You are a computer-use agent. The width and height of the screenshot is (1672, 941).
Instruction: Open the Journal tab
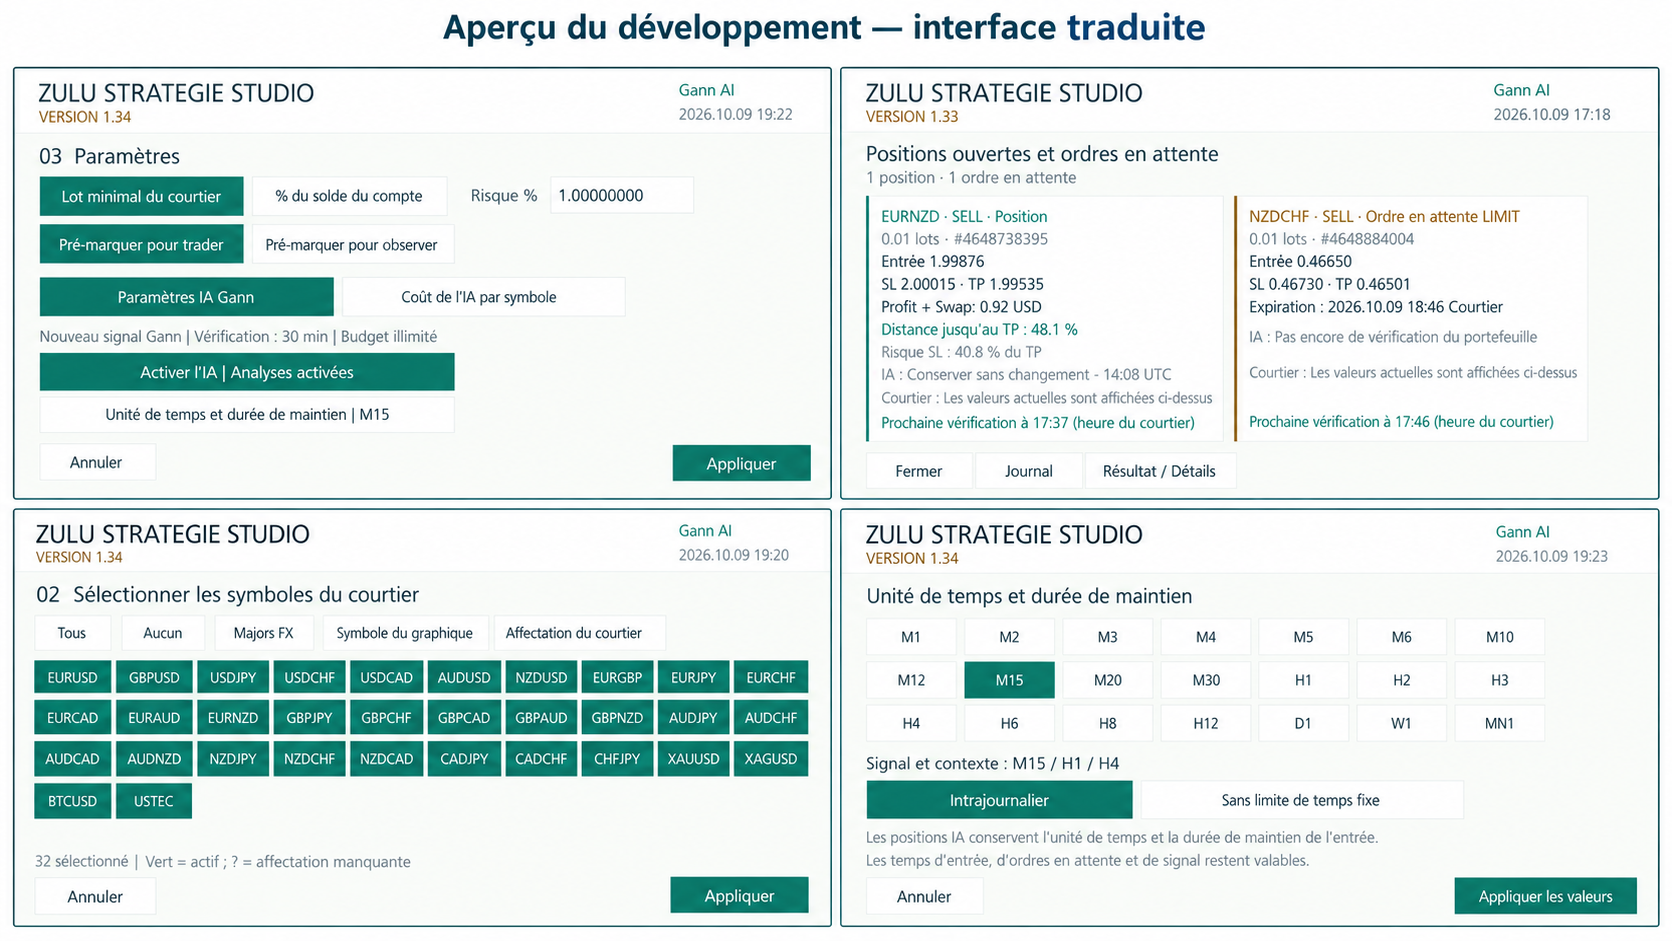tap(1029, 471)
